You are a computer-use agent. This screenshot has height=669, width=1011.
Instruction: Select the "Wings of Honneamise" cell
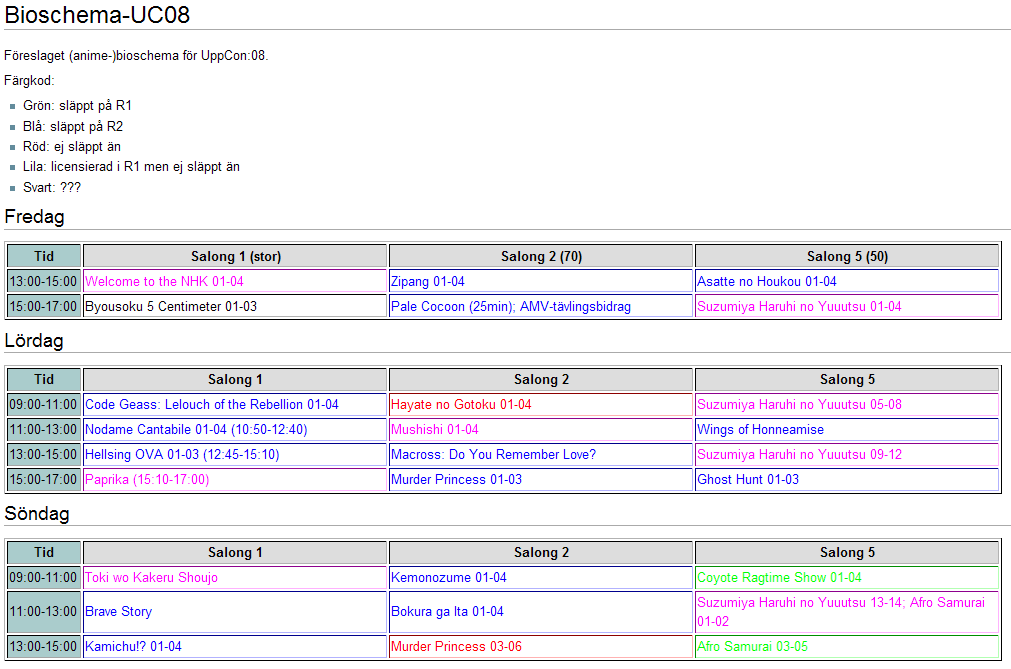click(847, 429)
